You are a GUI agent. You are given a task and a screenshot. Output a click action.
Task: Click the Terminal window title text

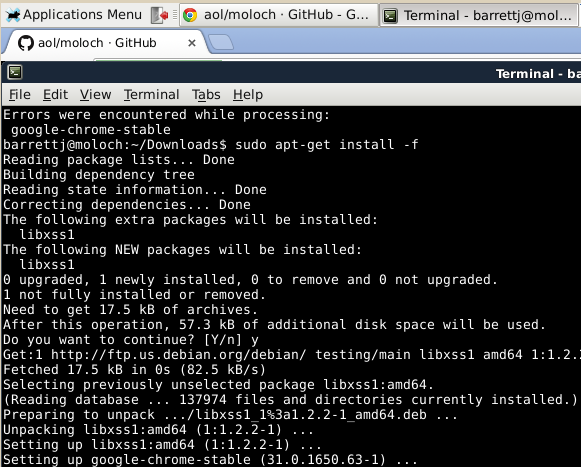[x=538, y=74]
